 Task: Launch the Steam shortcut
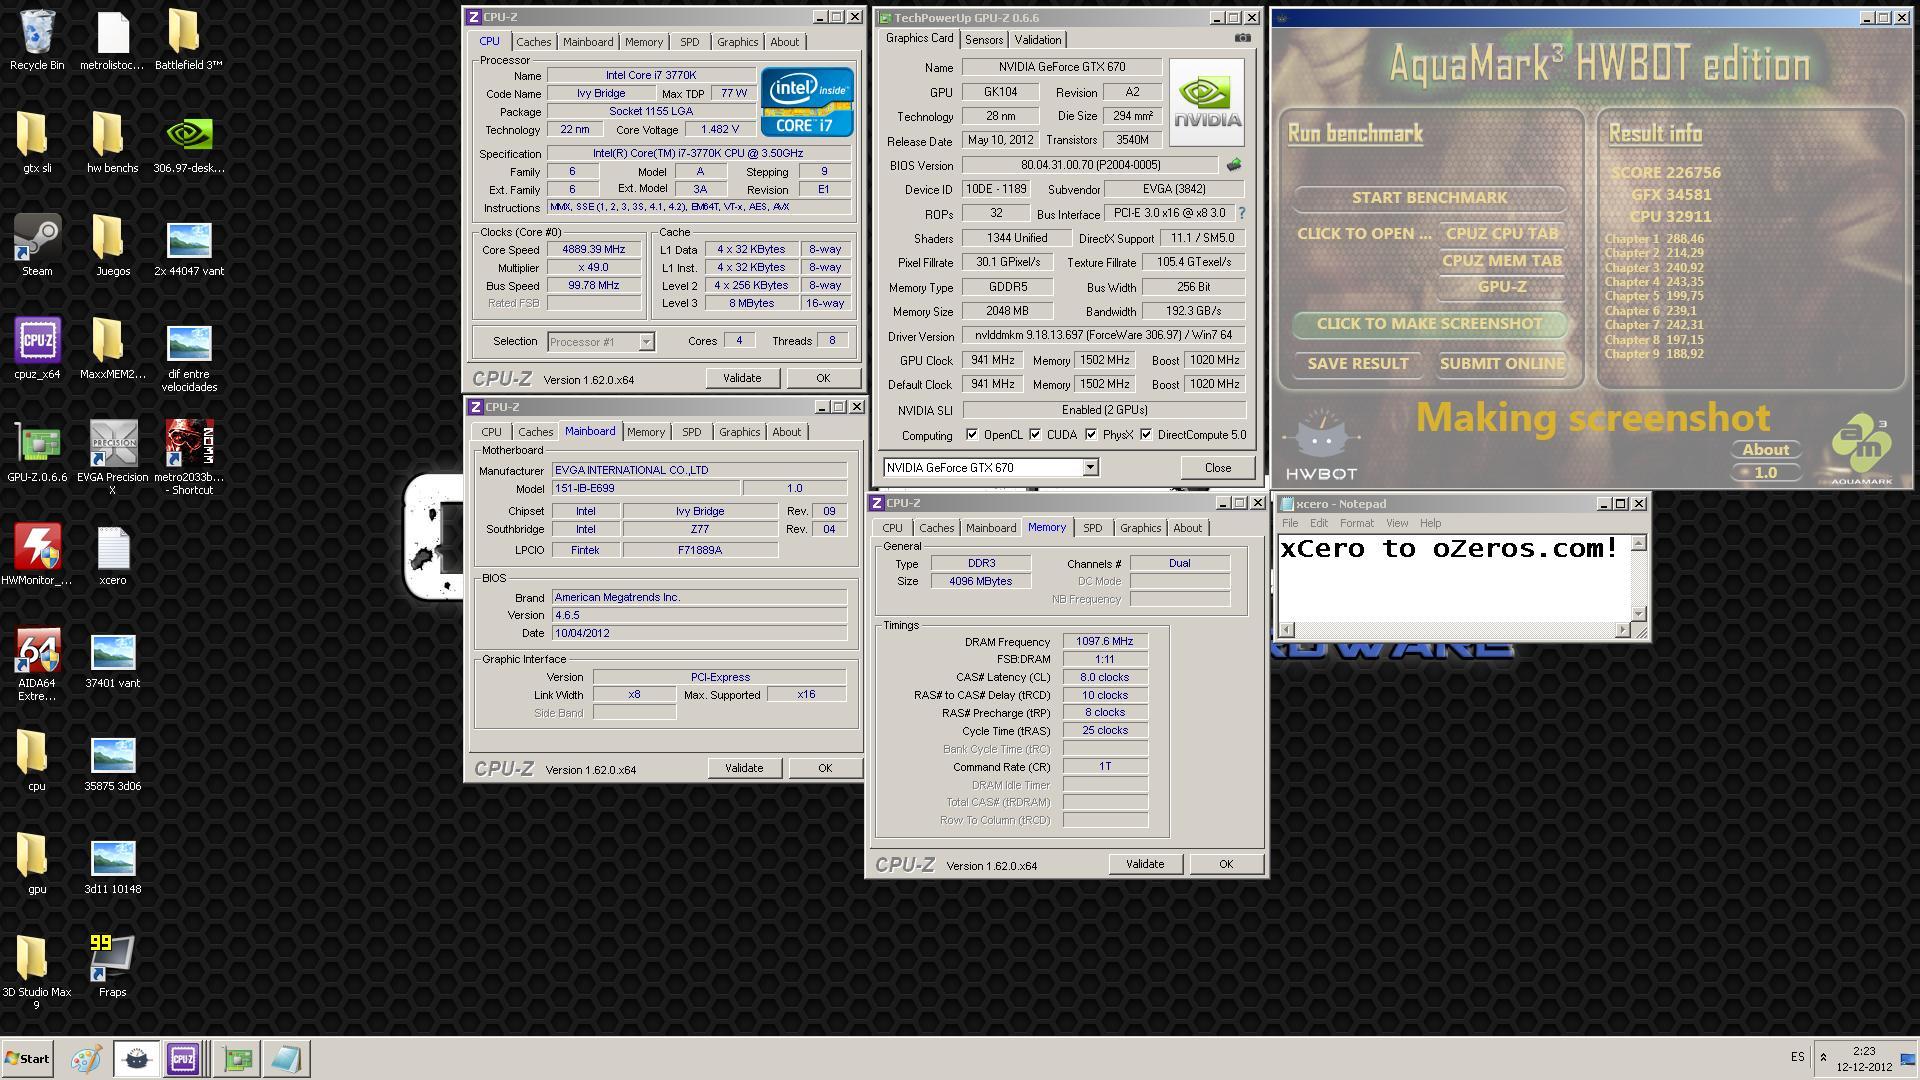[x=37, y=246]
